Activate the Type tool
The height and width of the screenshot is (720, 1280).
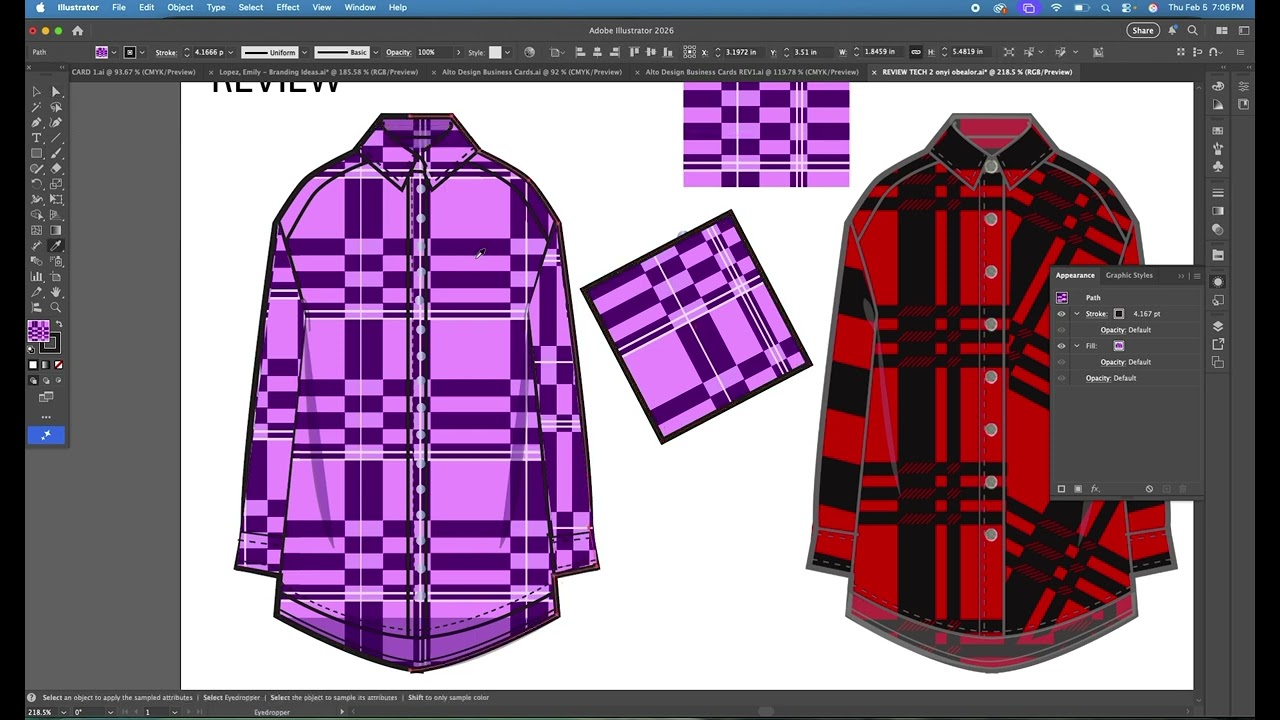point(37,138)
